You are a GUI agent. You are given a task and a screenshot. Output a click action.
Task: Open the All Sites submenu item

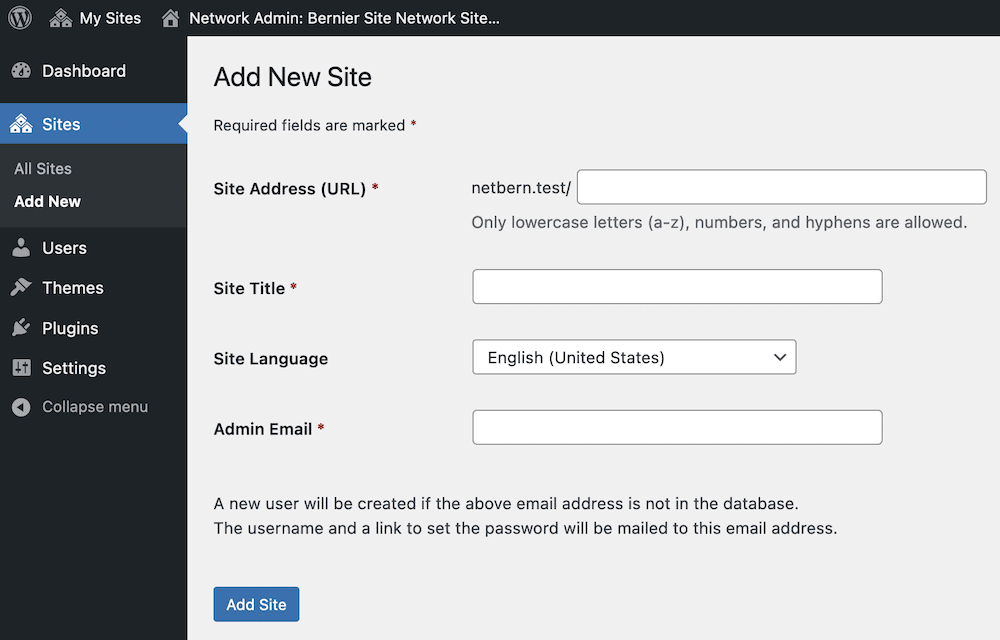pyautogui.click(x=43, y=168)
